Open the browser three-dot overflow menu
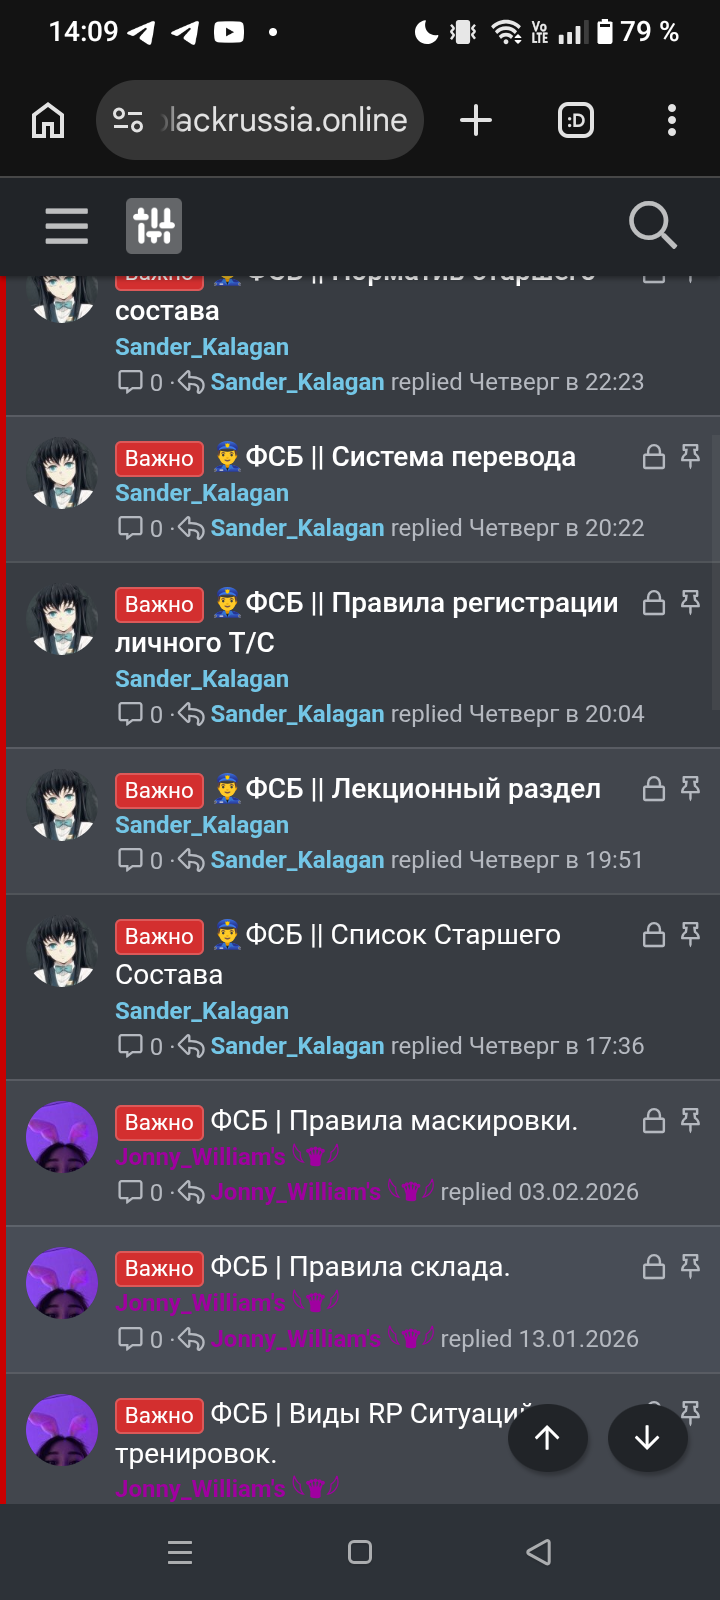Viewport: 720px width, 1600px height. (x=672, y=121)
